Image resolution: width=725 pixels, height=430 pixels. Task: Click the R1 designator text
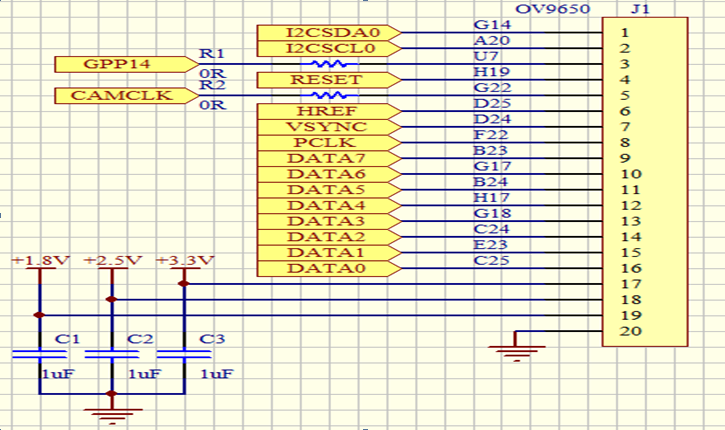(x=212, y=54)
